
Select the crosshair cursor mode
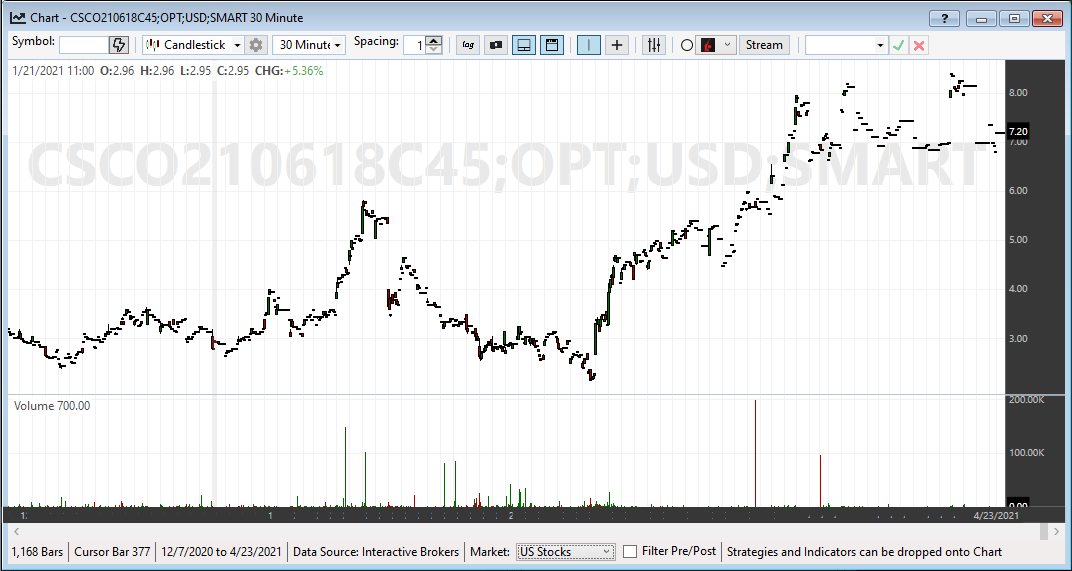click(617, 45)
